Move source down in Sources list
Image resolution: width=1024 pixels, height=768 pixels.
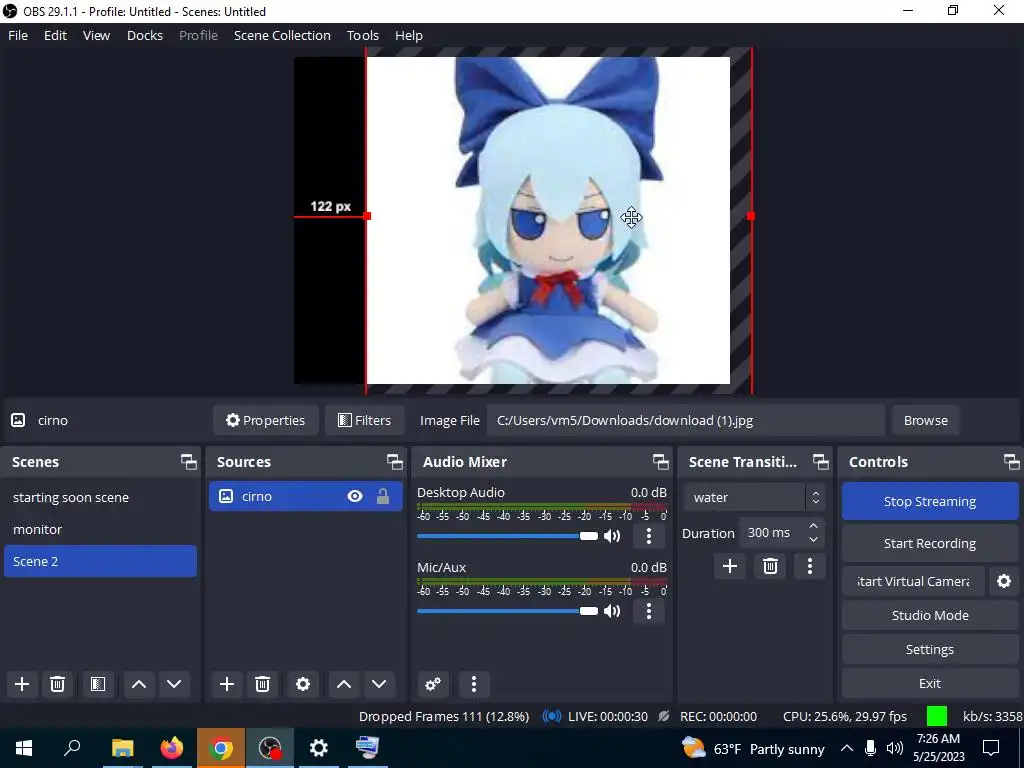coord(379,684)
